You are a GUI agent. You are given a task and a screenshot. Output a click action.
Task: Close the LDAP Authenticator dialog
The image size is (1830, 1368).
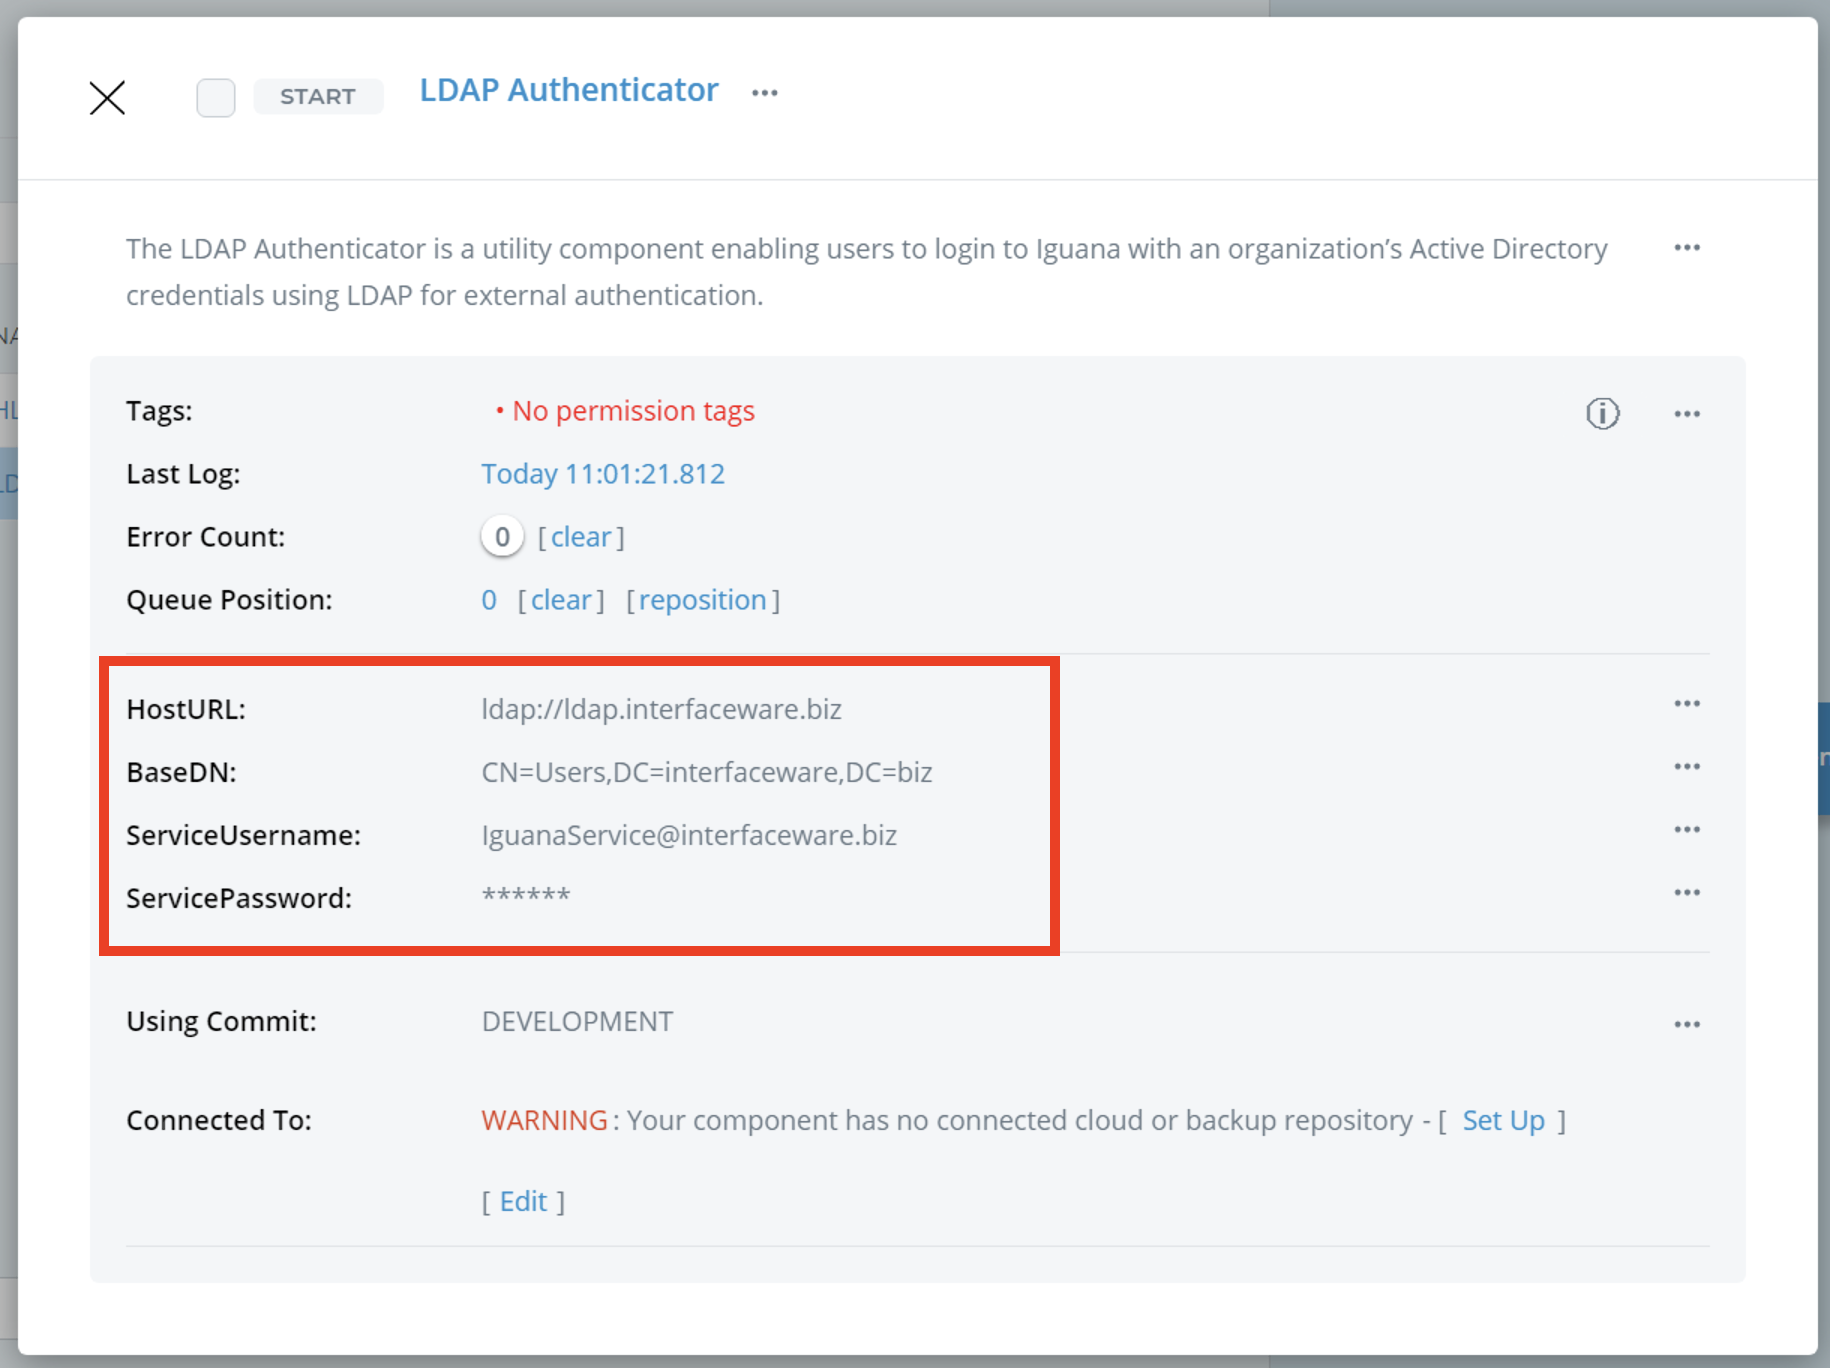coord(107,98)
